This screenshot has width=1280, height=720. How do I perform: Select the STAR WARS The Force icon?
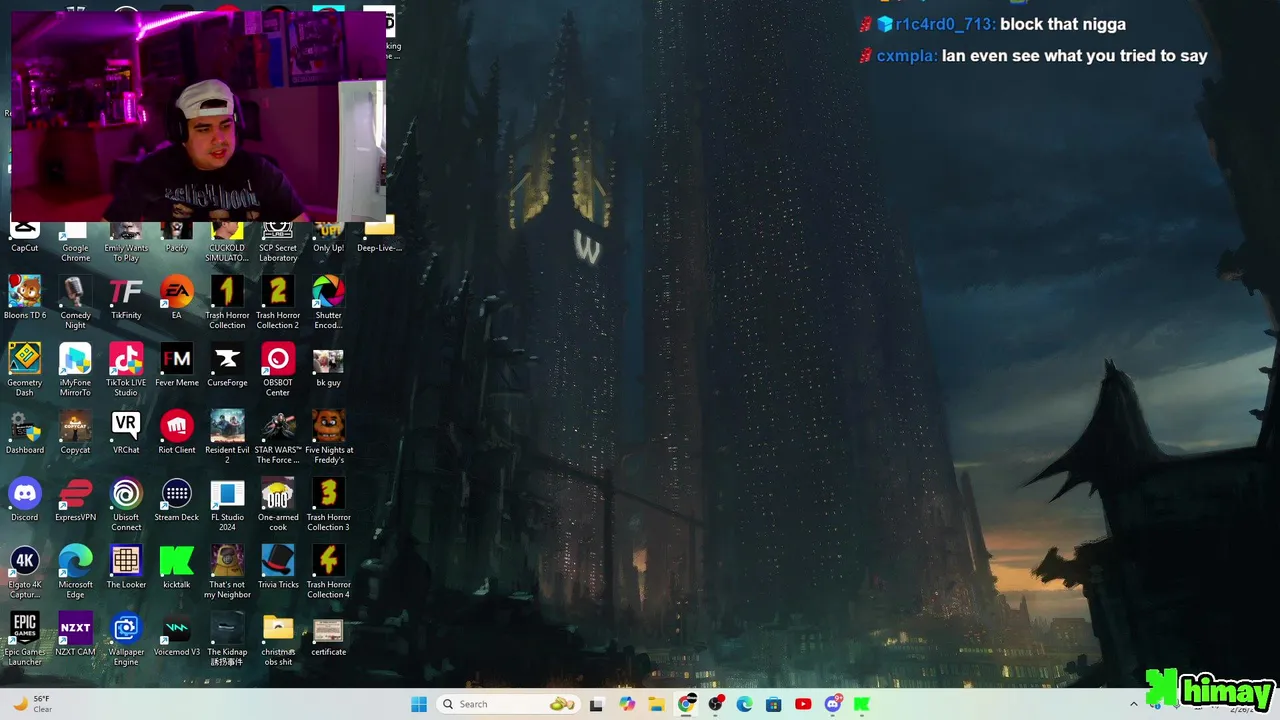[x=278, y=437]
